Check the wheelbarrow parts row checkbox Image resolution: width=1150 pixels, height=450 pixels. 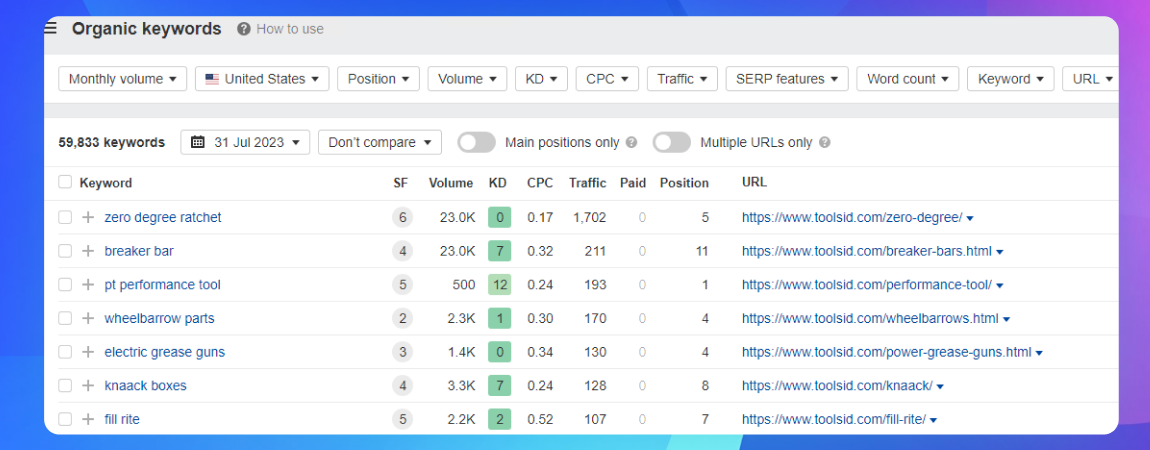tap(65, 319)
